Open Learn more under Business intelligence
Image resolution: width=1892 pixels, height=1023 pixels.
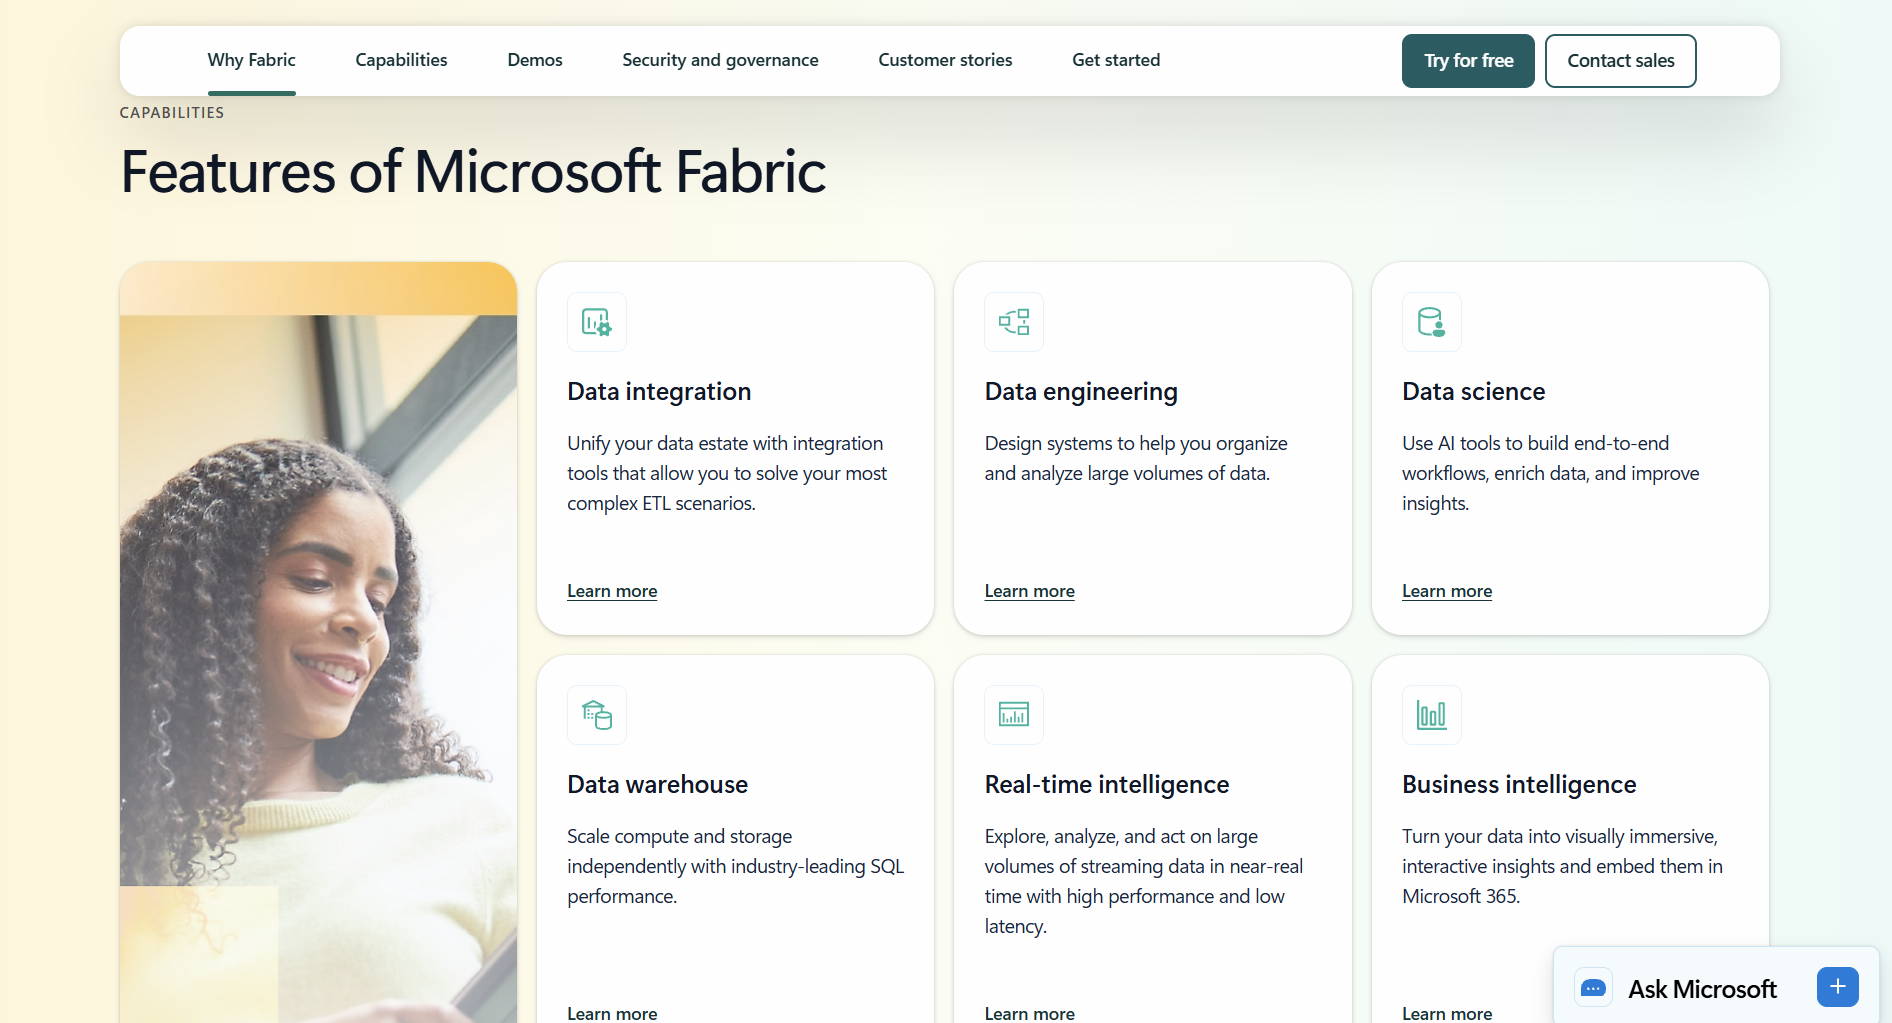click(1447, 1013)
